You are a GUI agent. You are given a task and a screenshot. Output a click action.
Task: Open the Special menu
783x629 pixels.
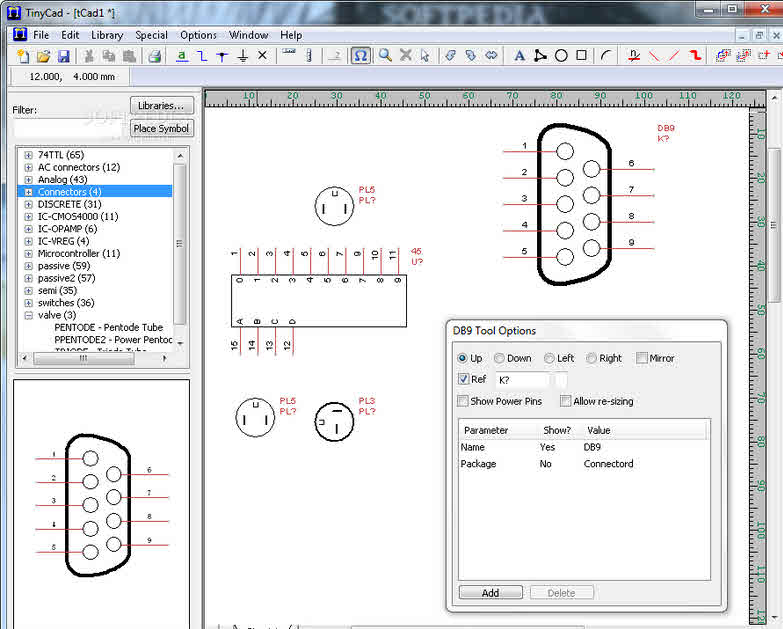[151, 35]
